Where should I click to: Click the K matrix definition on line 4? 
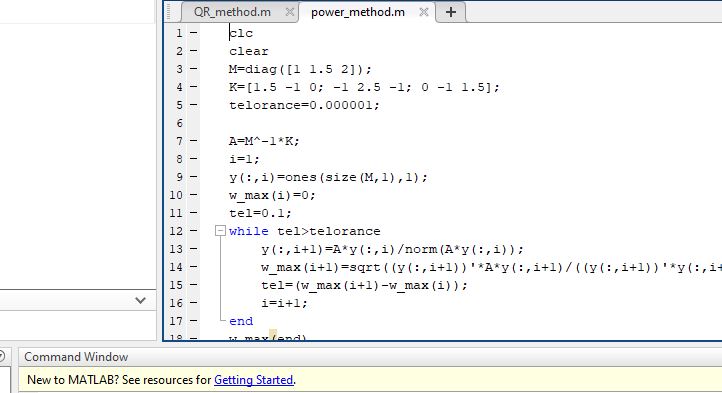click(364, 87)
